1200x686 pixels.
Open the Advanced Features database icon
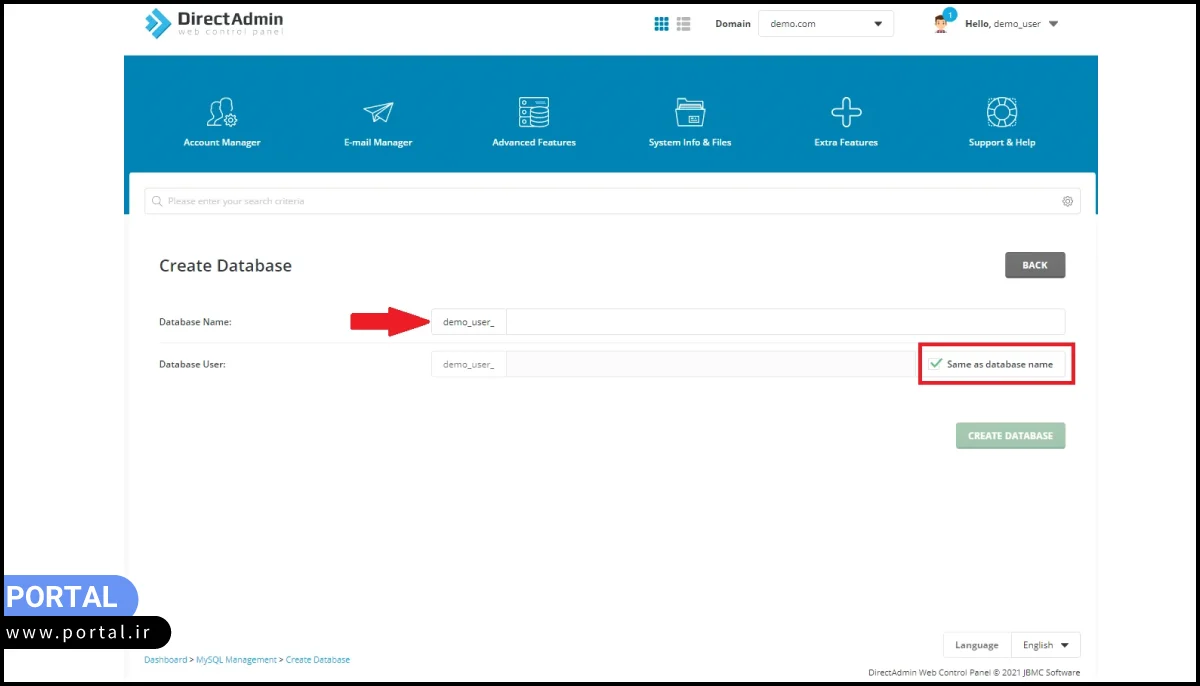click(534, 112)
